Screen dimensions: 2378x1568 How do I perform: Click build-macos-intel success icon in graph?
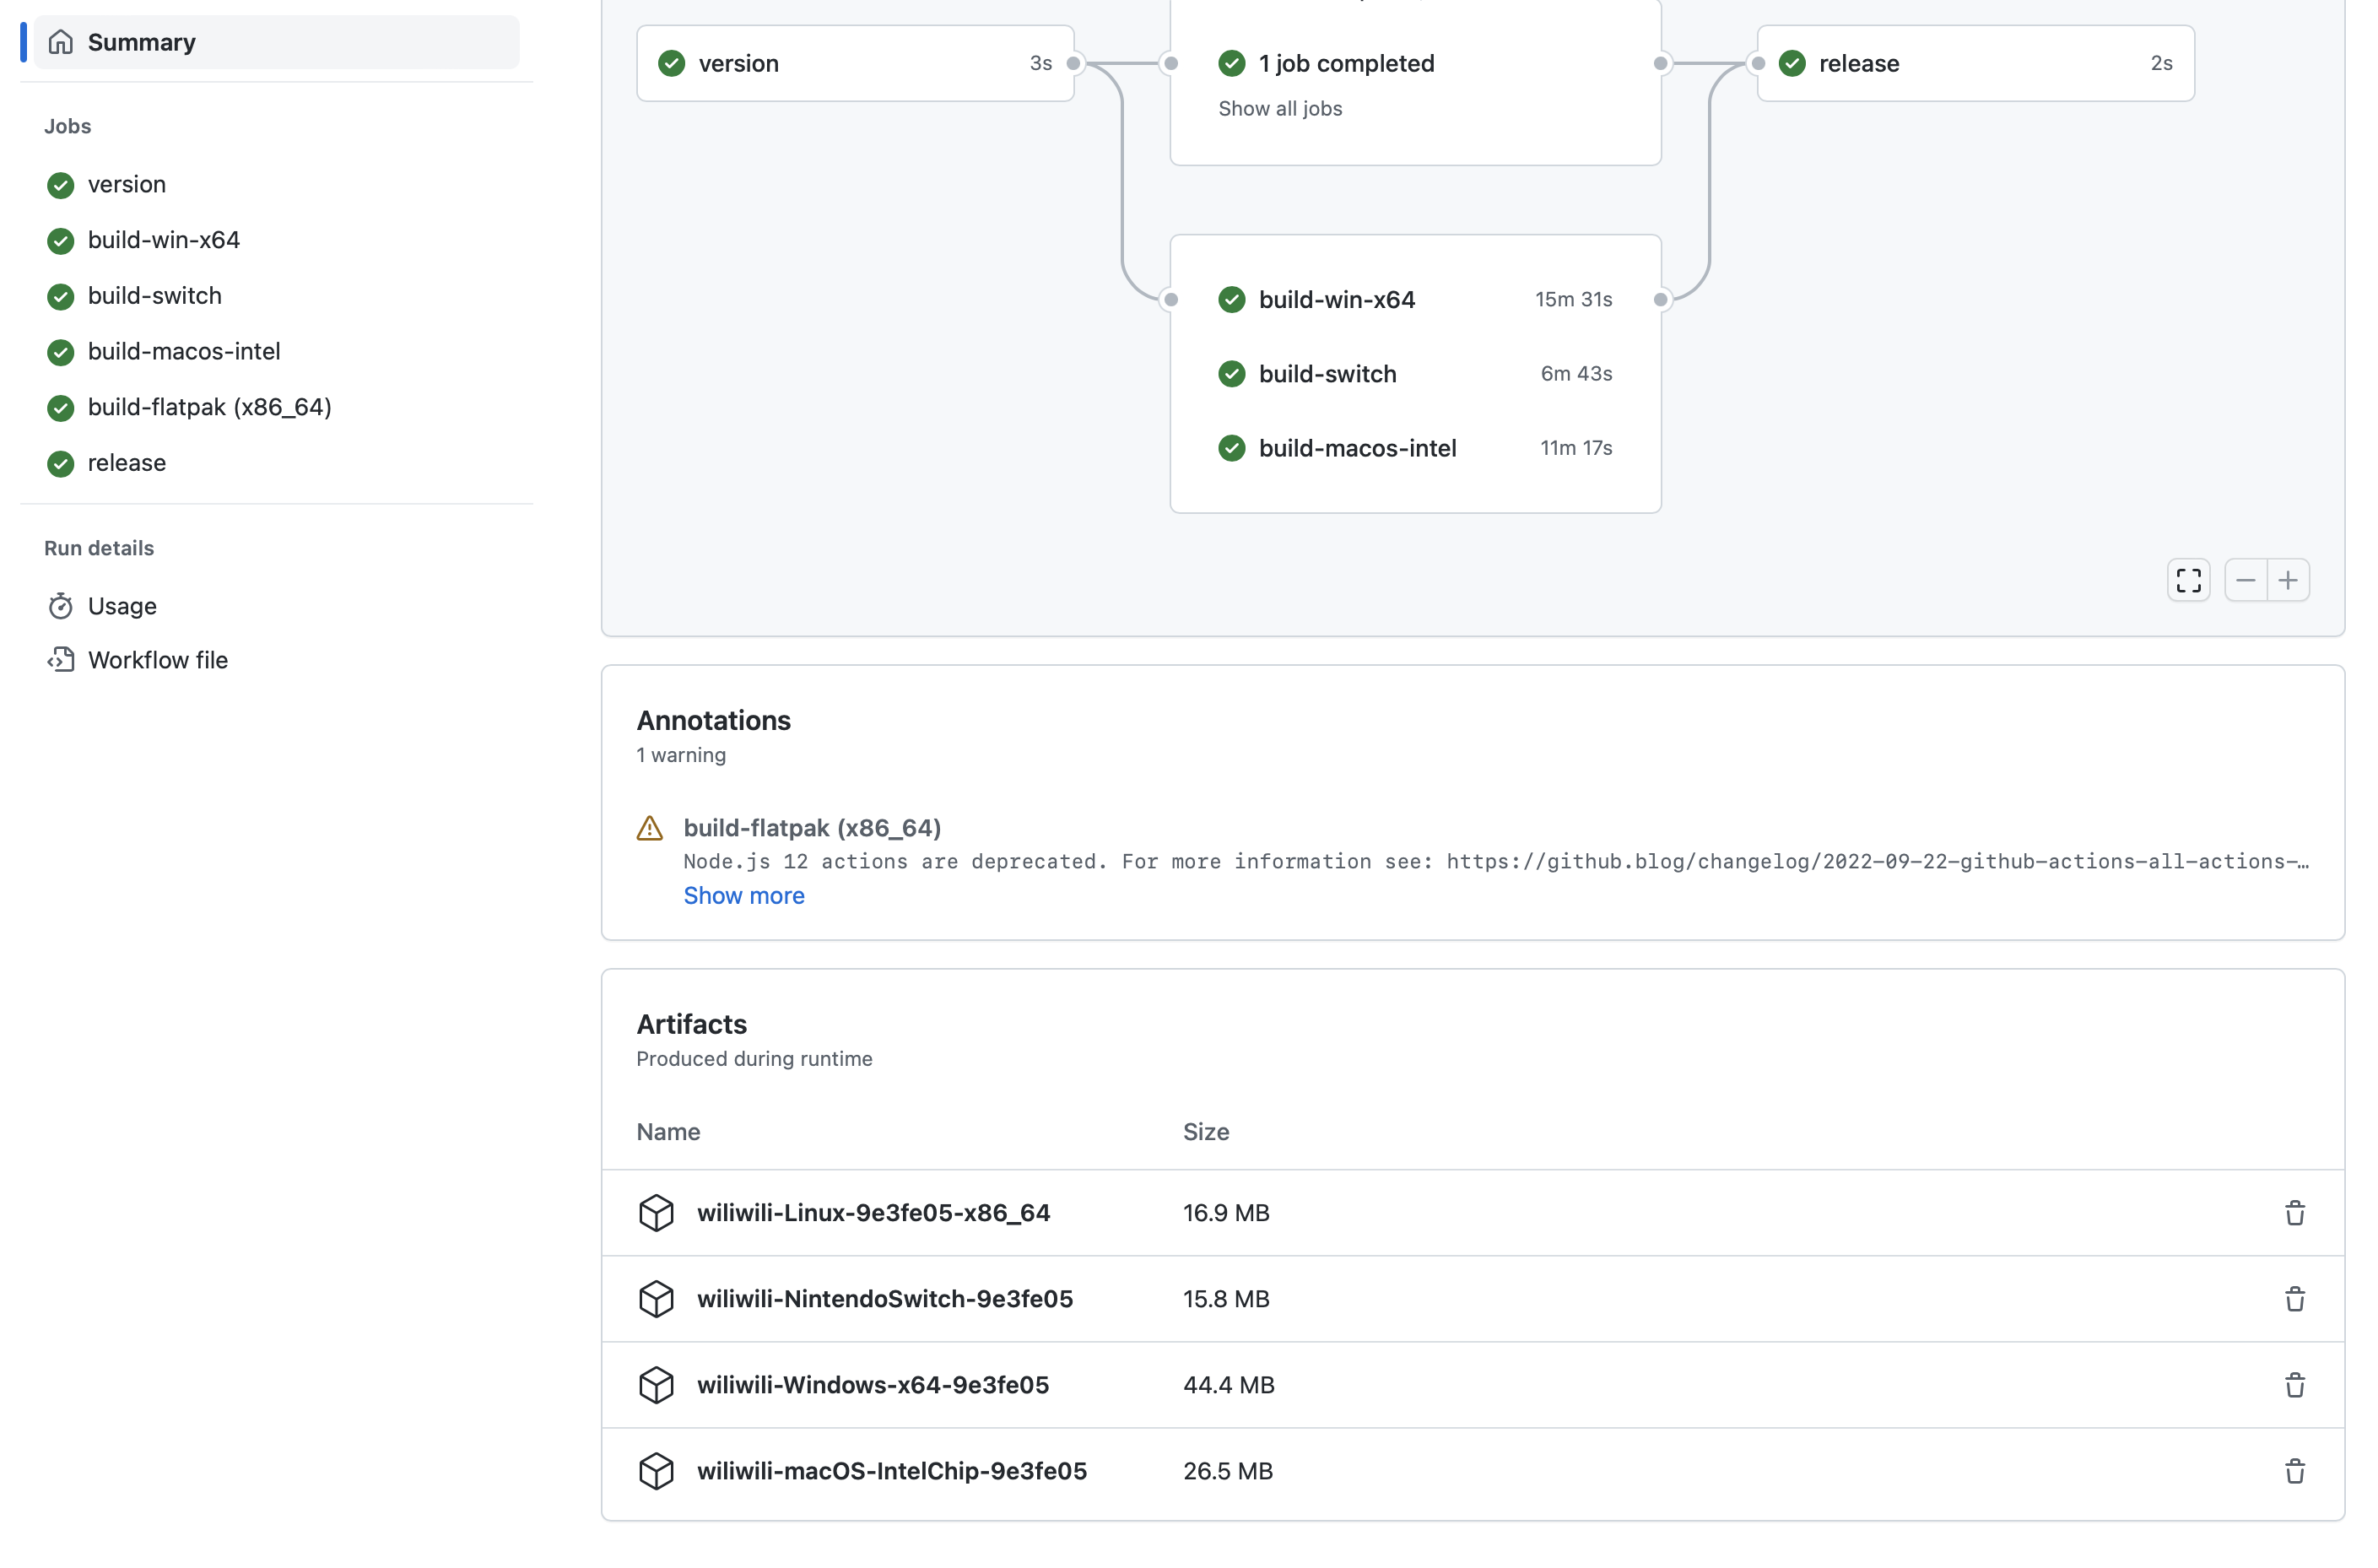tap(1232, 448)
